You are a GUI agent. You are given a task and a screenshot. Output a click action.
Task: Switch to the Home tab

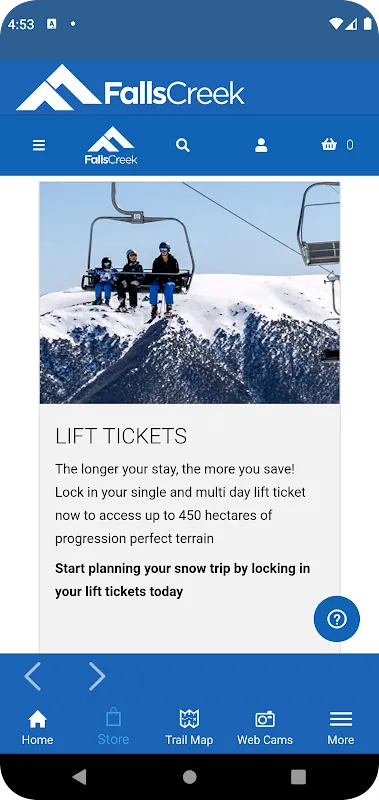point(37,728)
